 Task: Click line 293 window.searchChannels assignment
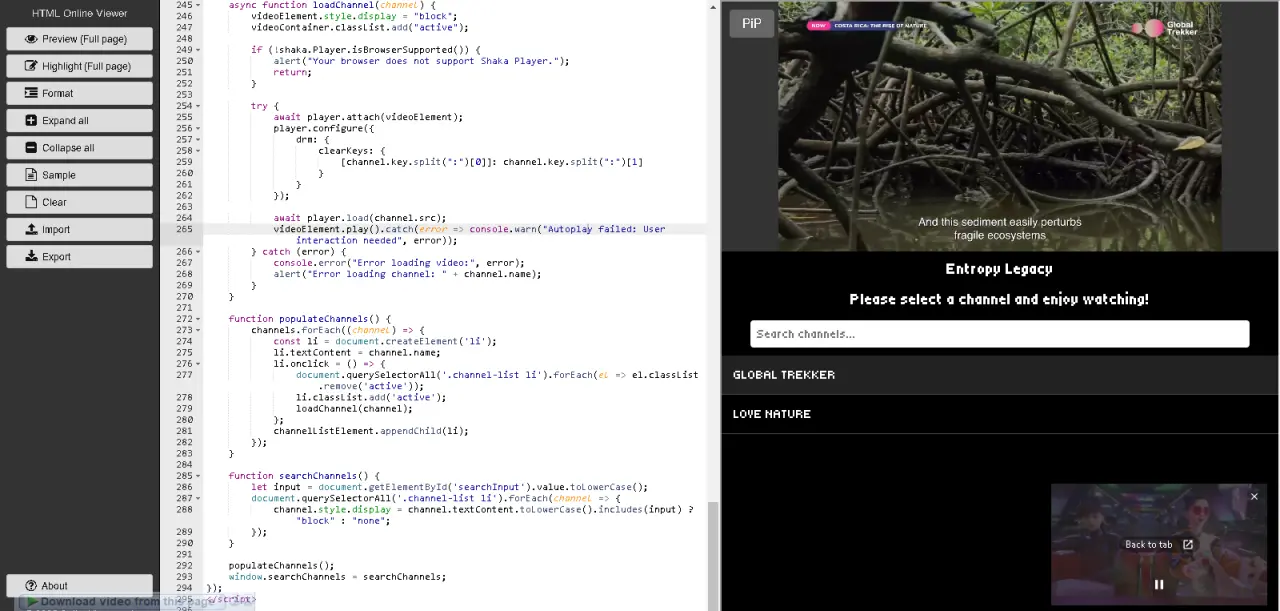click(x=337, y=577)
